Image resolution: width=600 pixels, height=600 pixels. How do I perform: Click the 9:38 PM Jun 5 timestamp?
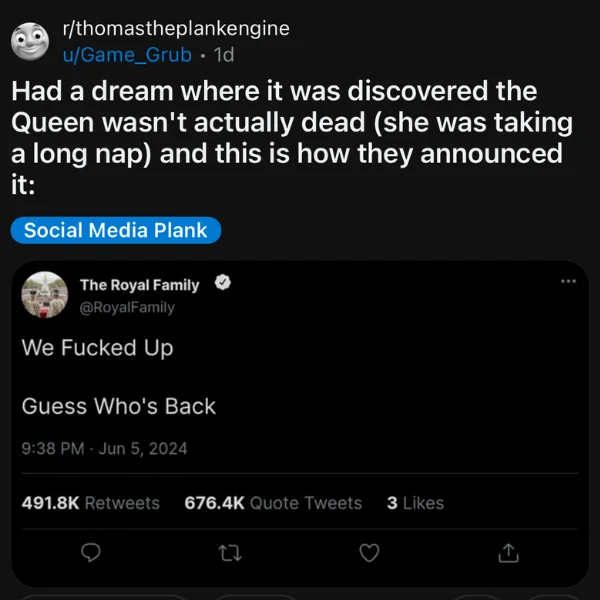pyautogui.click(x=104, y=449)
